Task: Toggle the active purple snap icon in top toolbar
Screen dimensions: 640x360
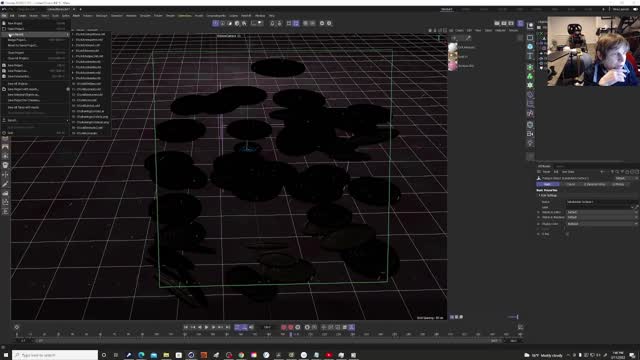Action: click(x=296, y=23)
